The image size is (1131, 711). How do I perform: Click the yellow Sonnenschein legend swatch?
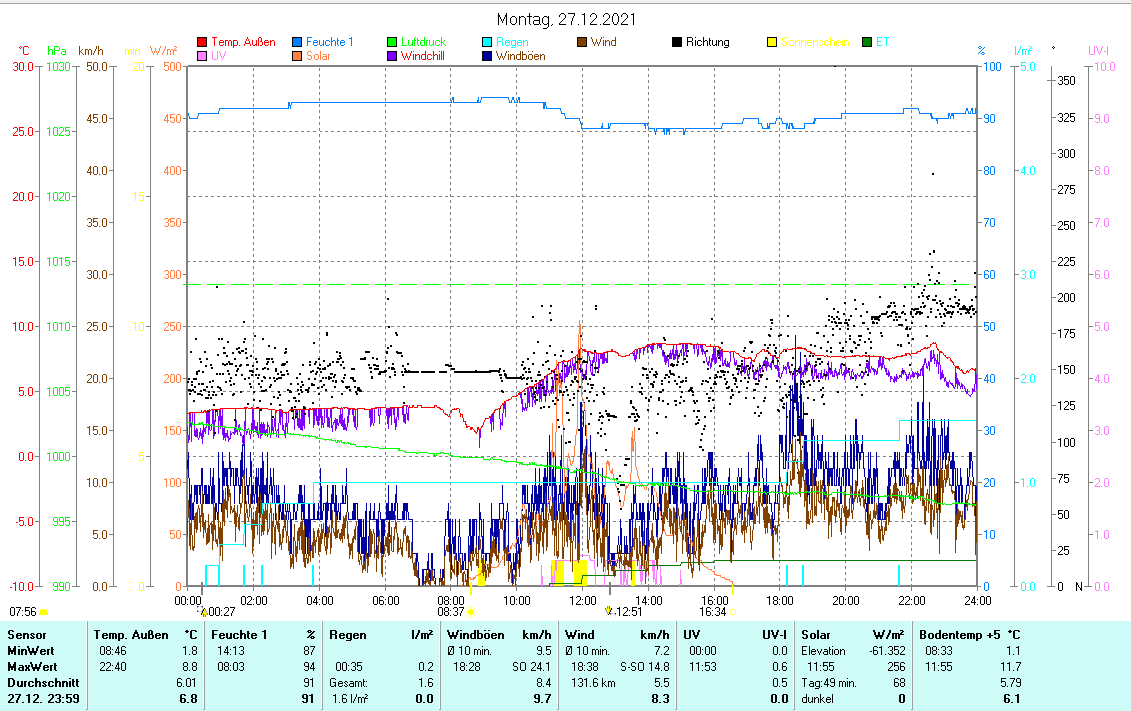click(772, 43)
